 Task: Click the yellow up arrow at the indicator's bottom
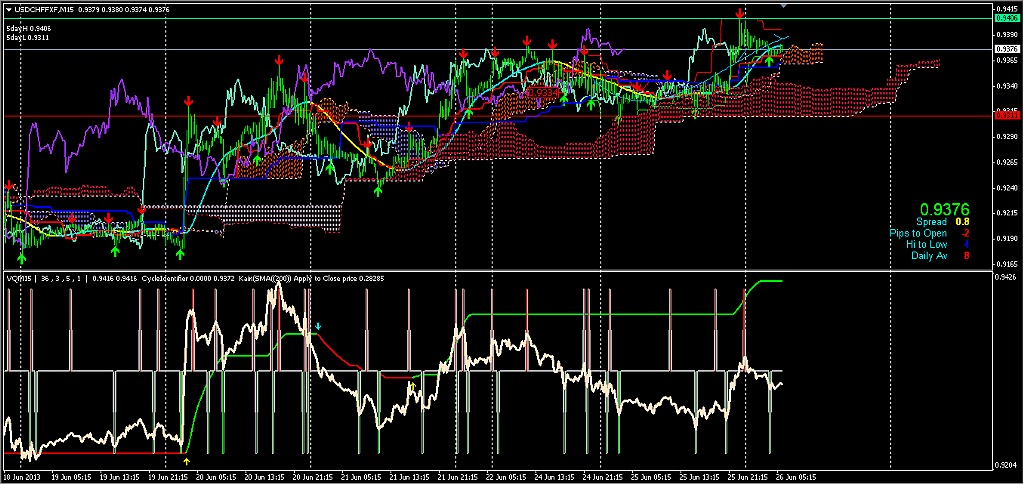(x=187, y=461)
